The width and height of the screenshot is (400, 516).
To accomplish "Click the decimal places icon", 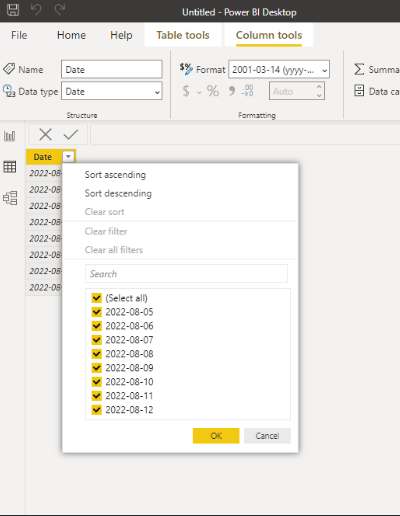I will 247,91.
